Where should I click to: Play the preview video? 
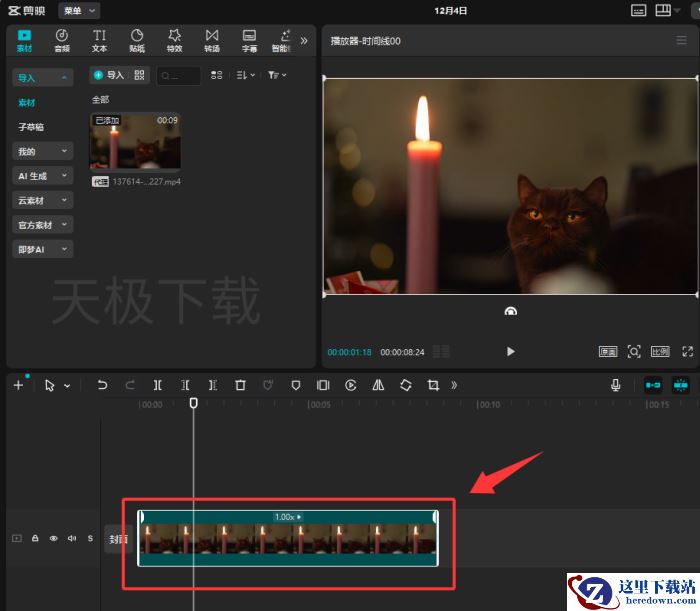tap(511, 352)
